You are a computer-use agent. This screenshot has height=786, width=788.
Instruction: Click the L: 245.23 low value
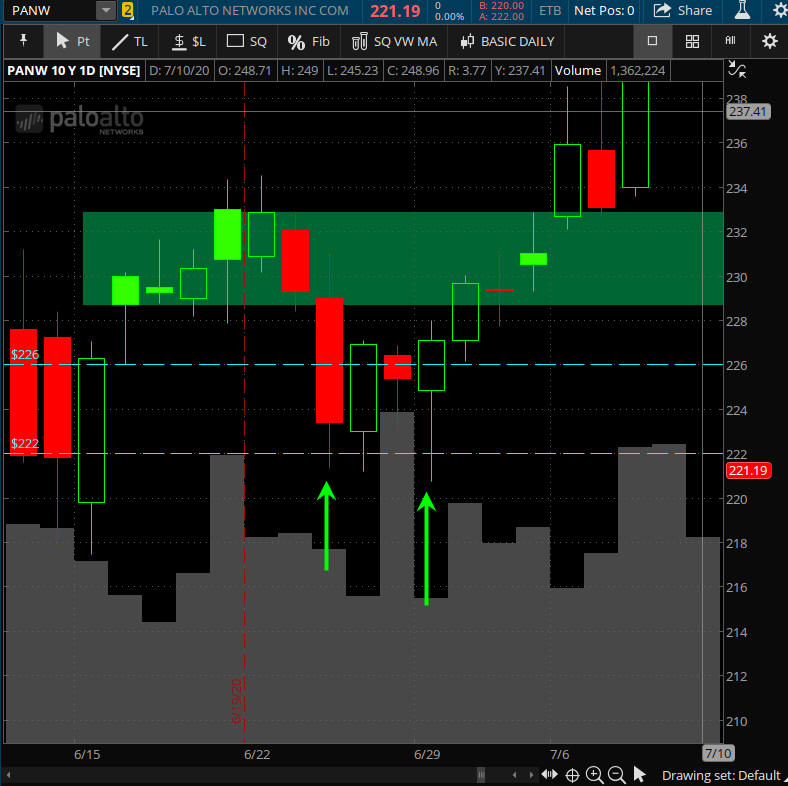tap(352, 70)
